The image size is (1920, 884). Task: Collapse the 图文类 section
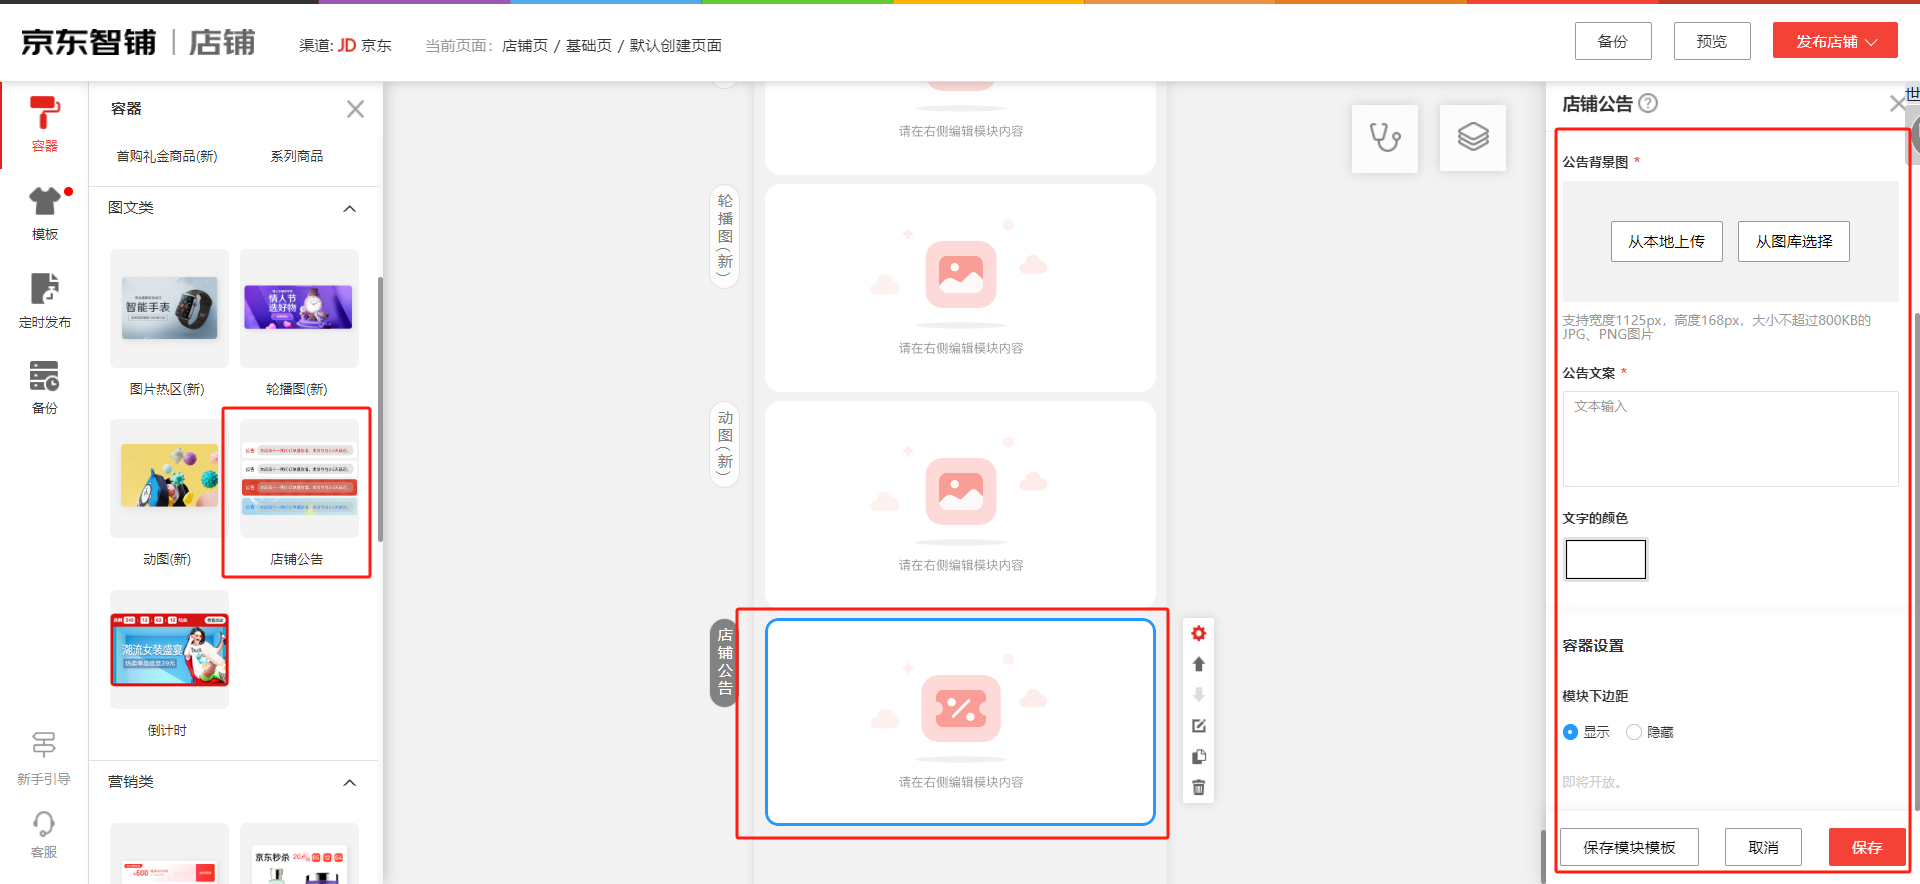[x=349, y=208]
